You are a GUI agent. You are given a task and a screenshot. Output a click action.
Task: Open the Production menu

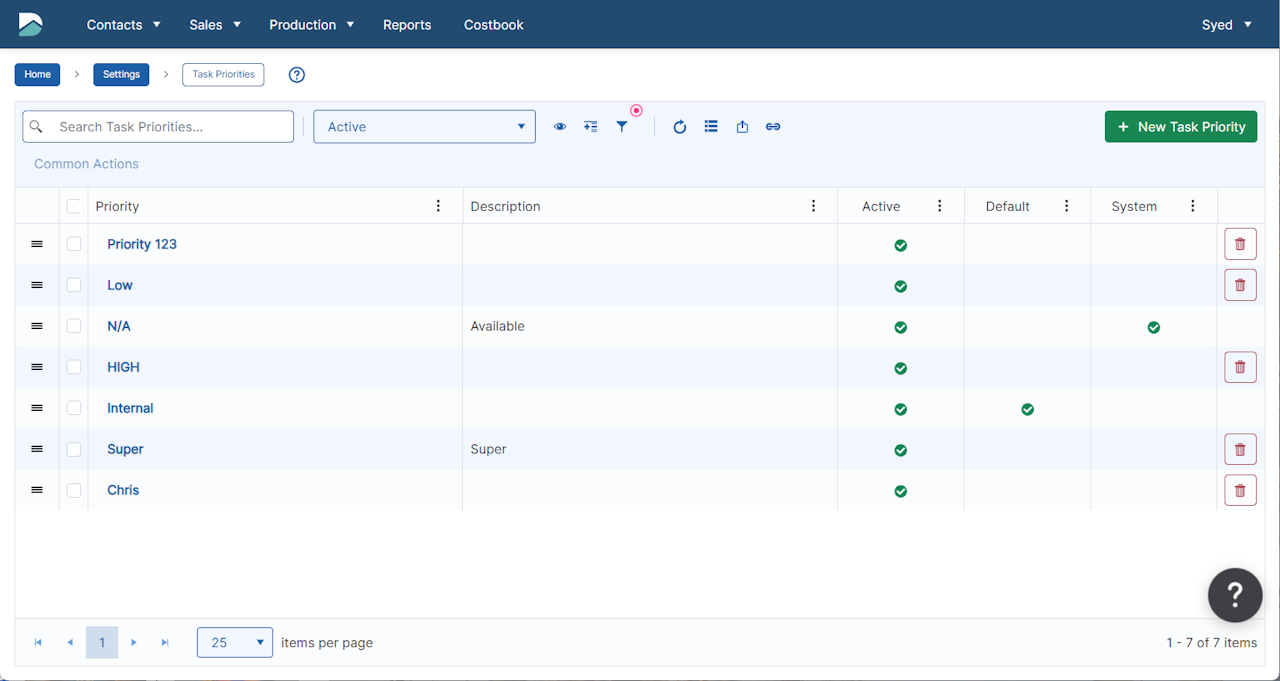(311, 25)
